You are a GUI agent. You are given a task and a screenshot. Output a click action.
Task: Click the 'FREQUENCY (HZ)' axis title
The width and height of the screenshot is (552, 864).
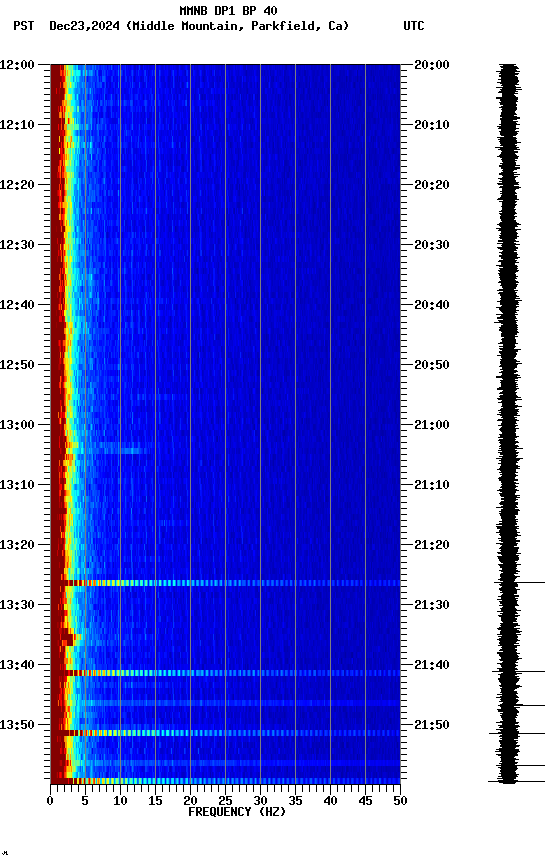click(x=237, y=813)
